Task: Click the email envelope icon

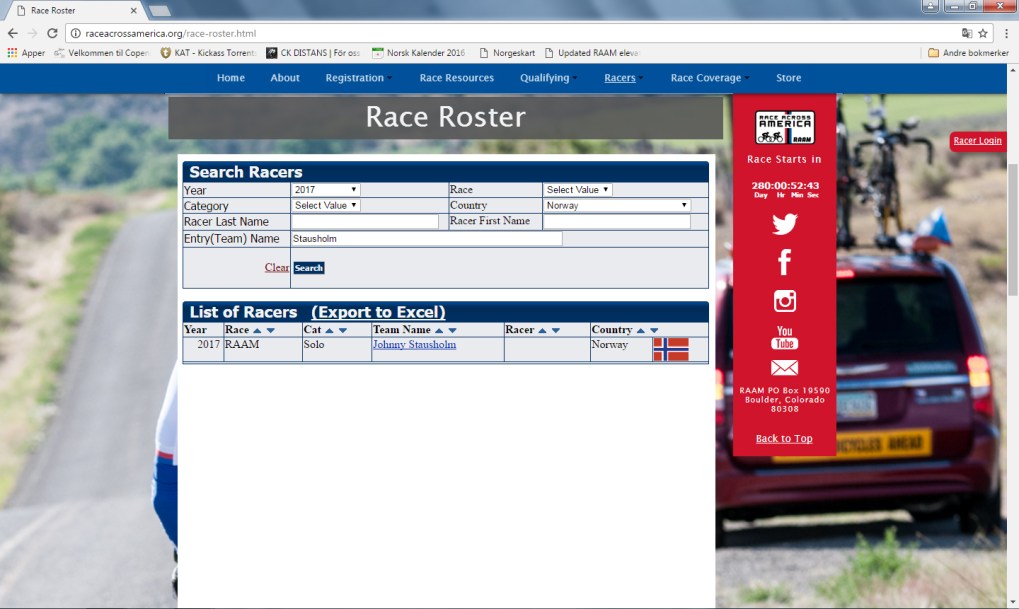Action: (x=784, y=367)
